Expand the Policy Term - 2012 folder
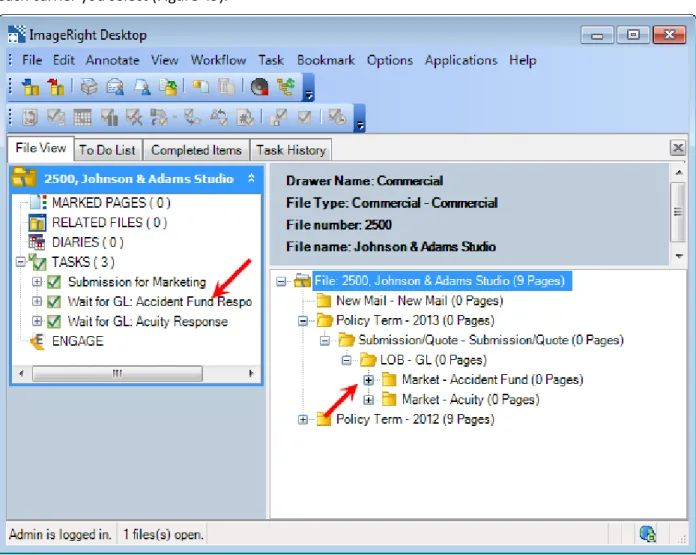Image resolution: width=696 pixels, height=555 pixels. coord(303,419)
